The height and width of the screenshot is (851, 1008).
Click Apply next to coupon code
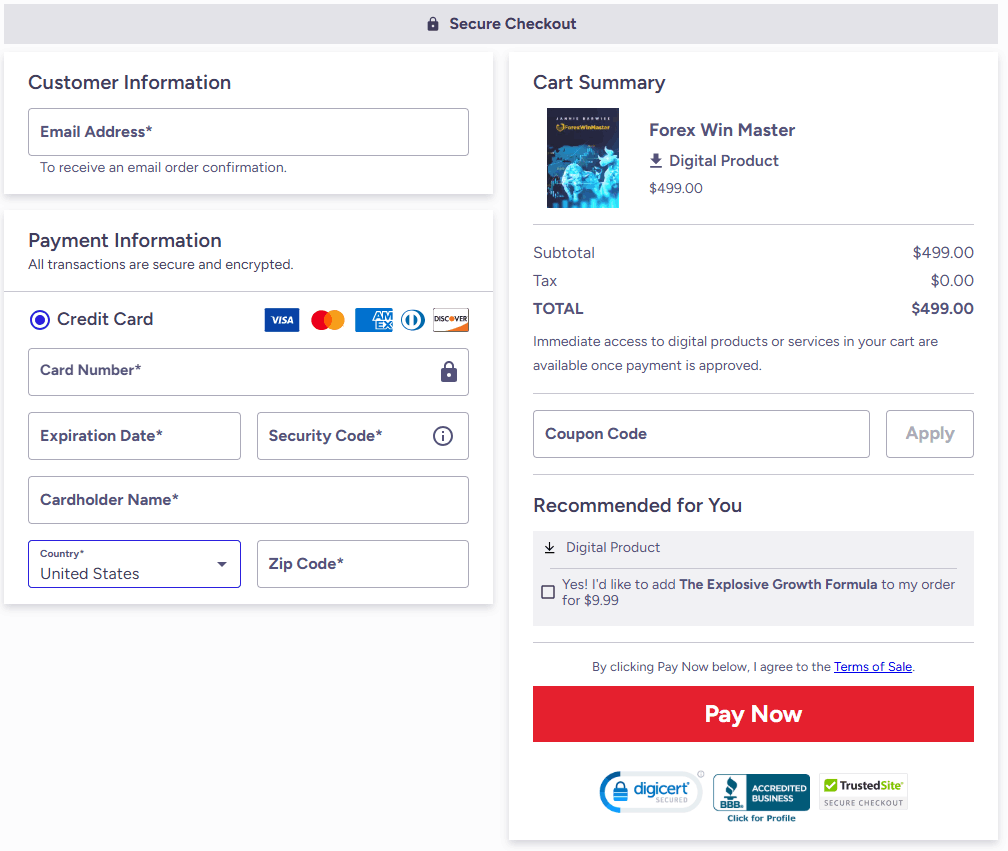pos(929,434)
